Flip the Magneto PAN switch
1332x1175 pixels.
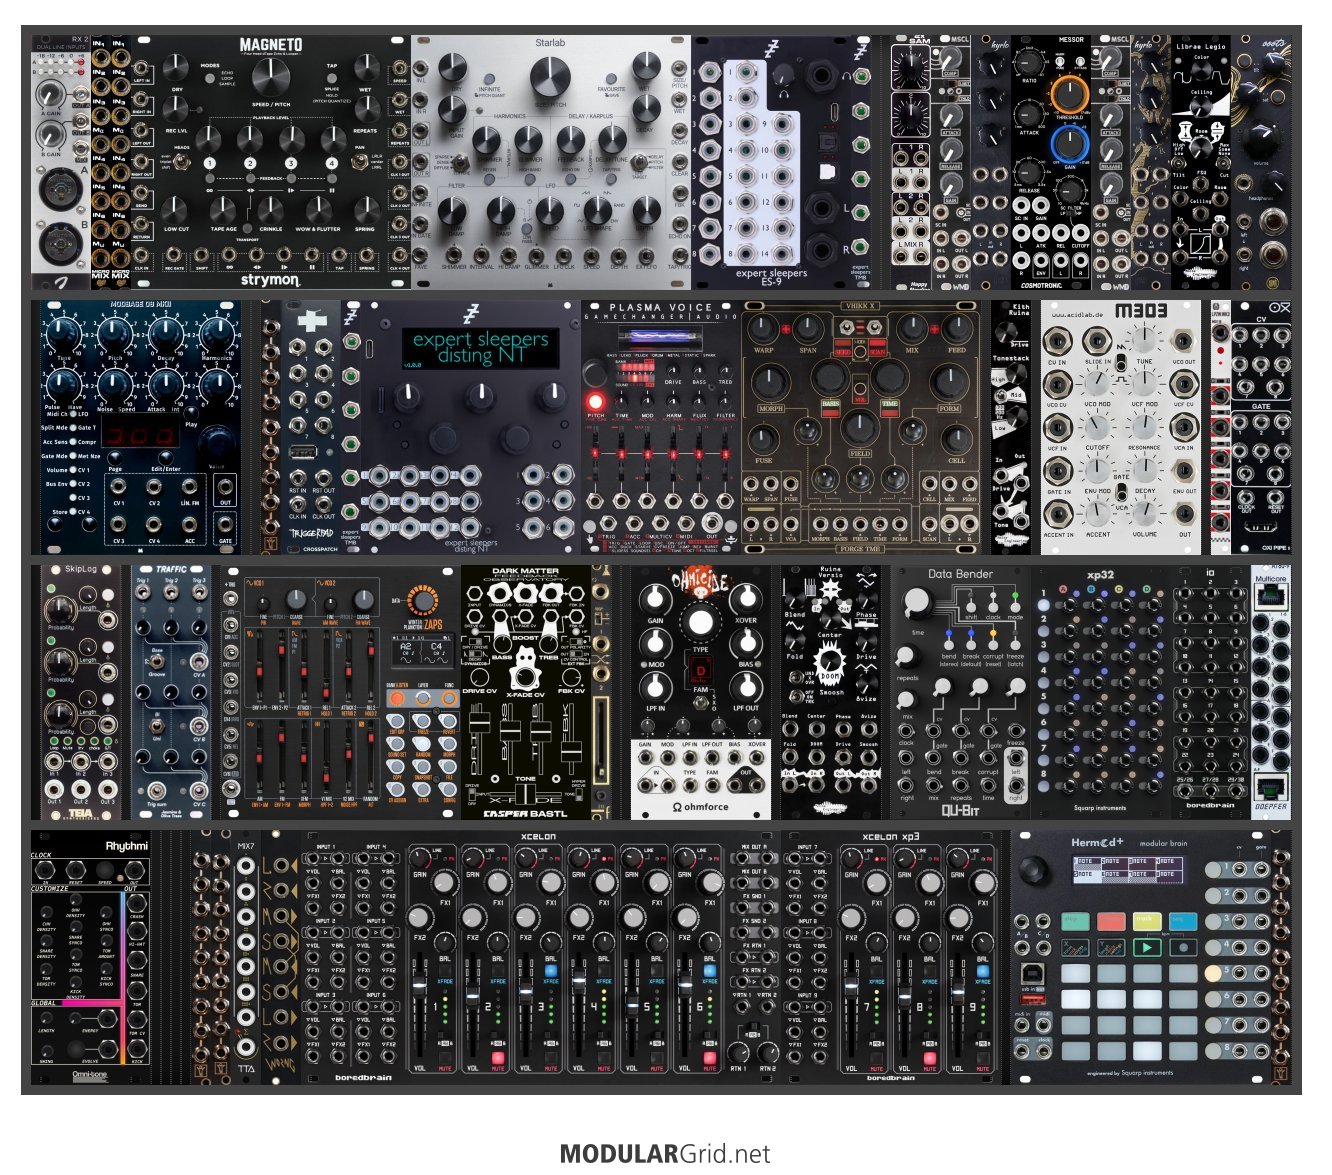click(361, 162)
